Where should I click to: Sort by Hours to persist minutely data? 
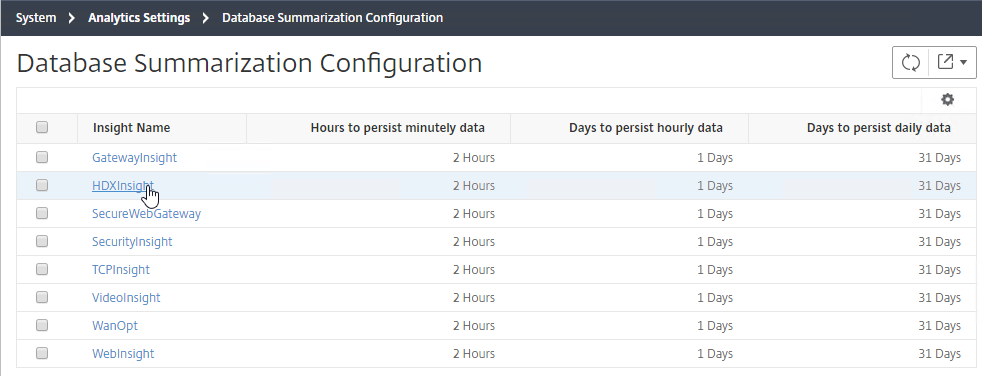398,128
